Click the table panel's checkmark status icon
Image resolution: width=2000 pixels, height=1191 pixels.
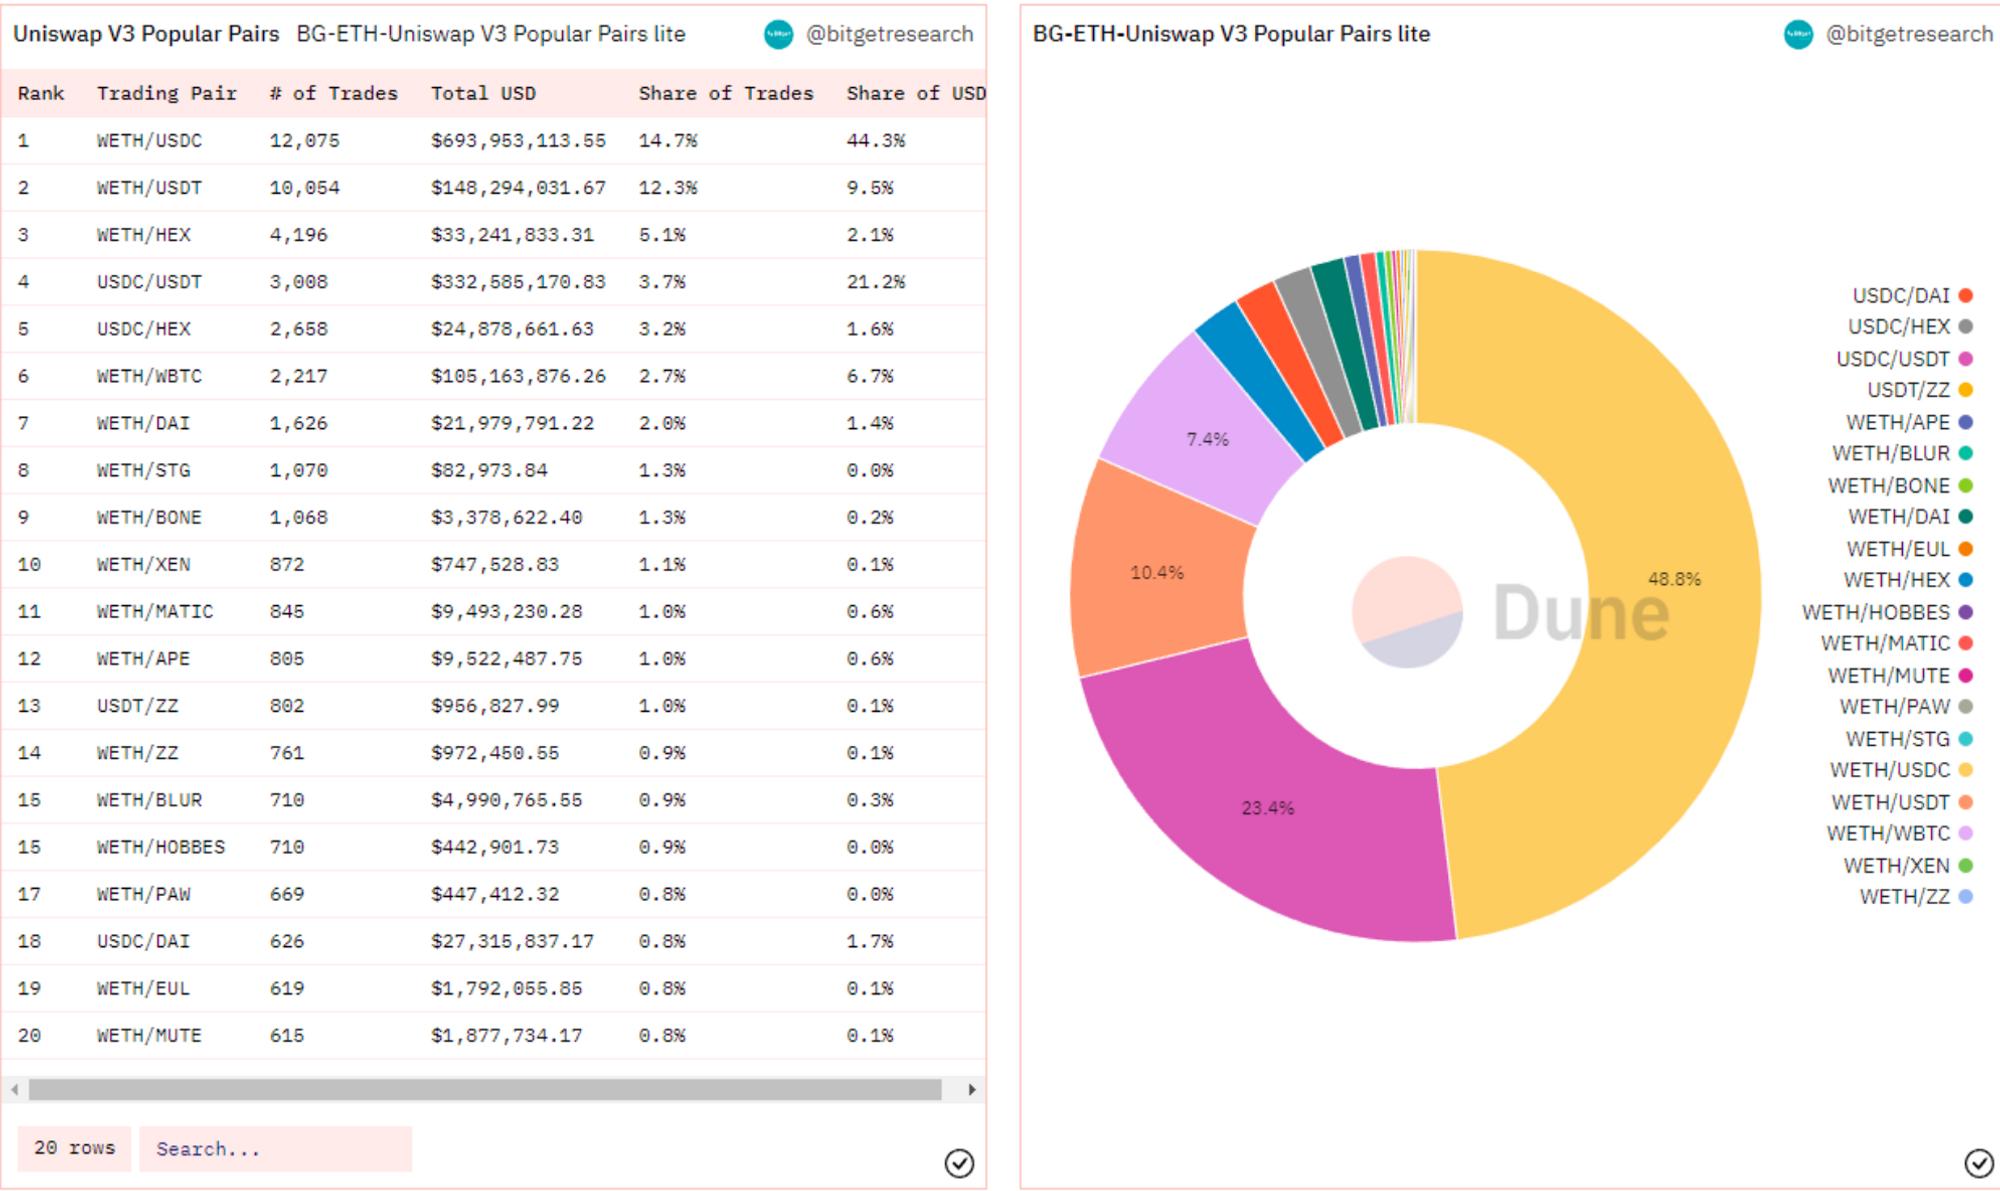click(958, 1163)
